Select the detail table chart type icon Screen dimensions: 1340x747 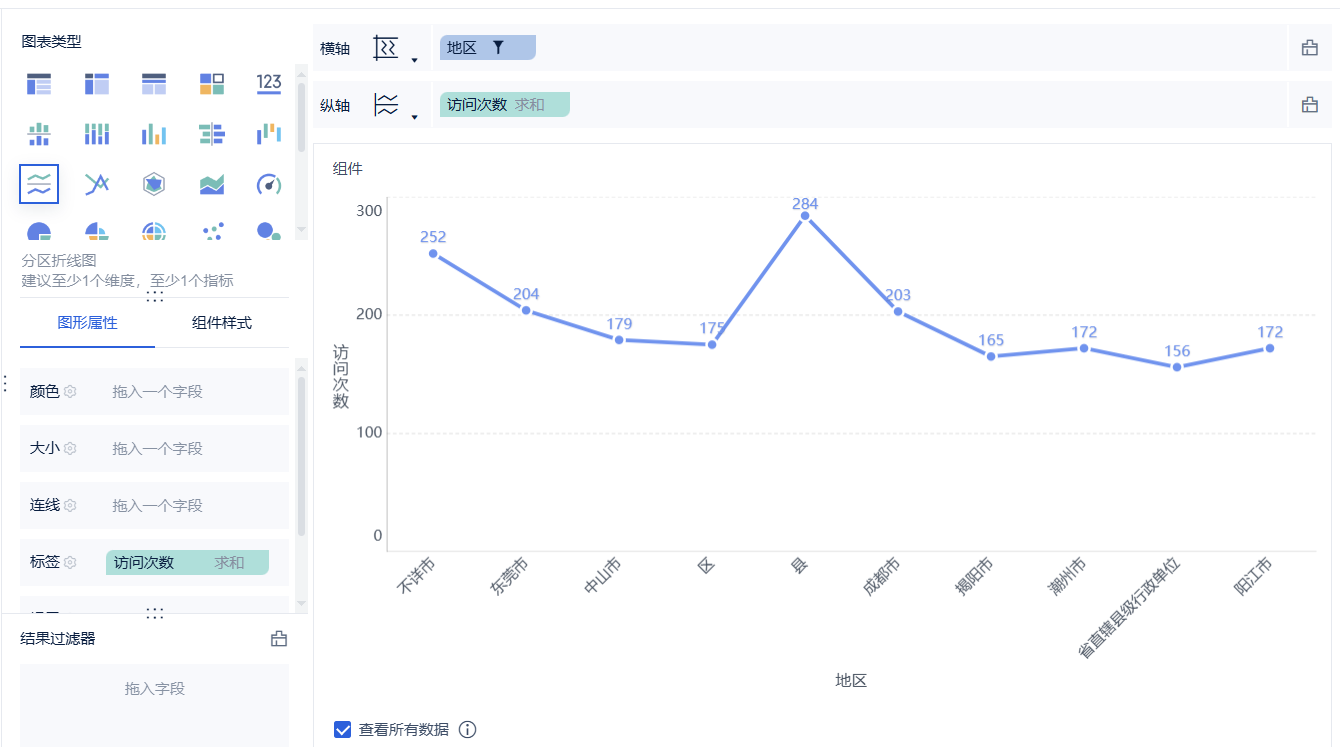[154, 84]
